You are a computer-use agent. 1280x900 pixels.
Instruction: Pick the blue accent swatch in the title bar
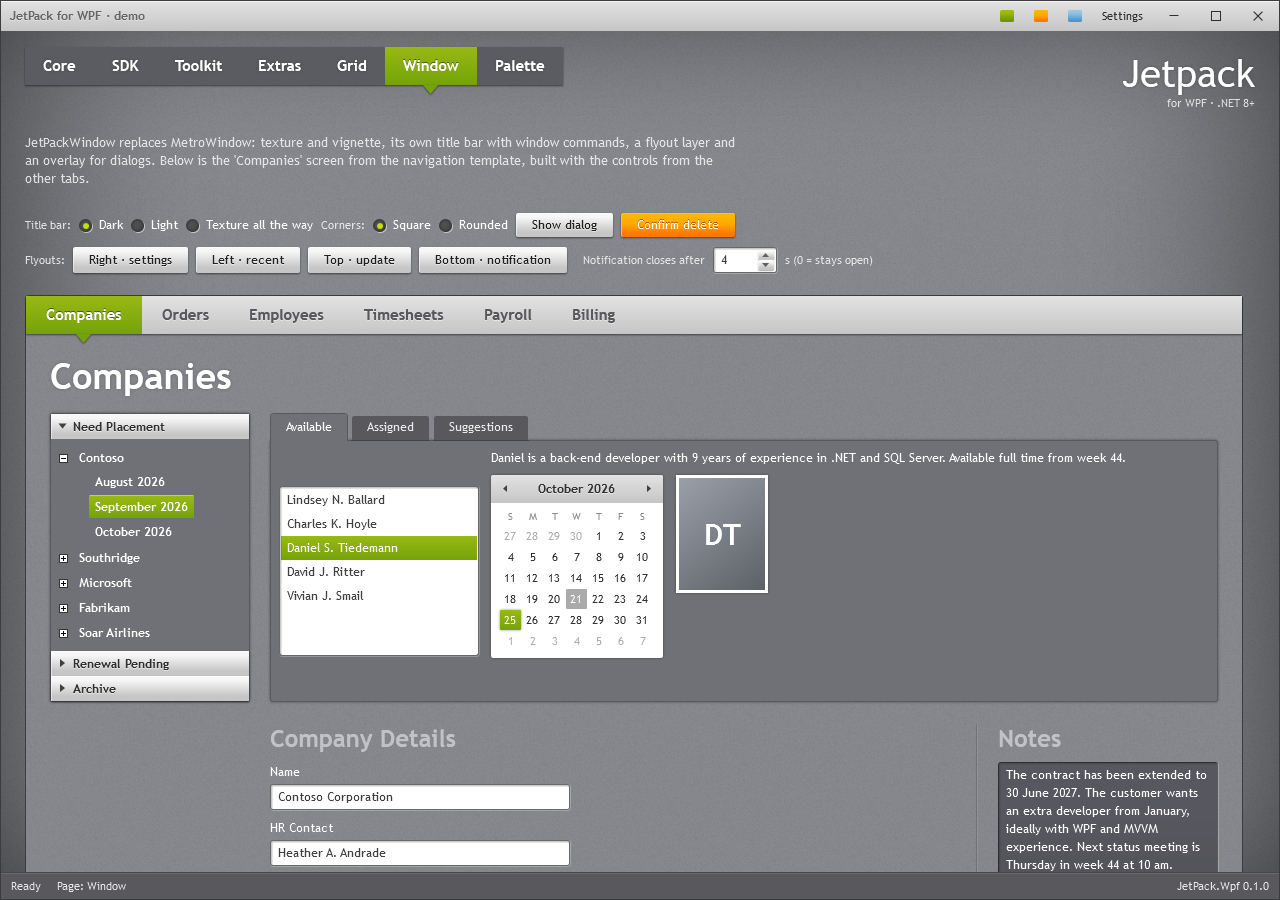(x=1075, y=16)
